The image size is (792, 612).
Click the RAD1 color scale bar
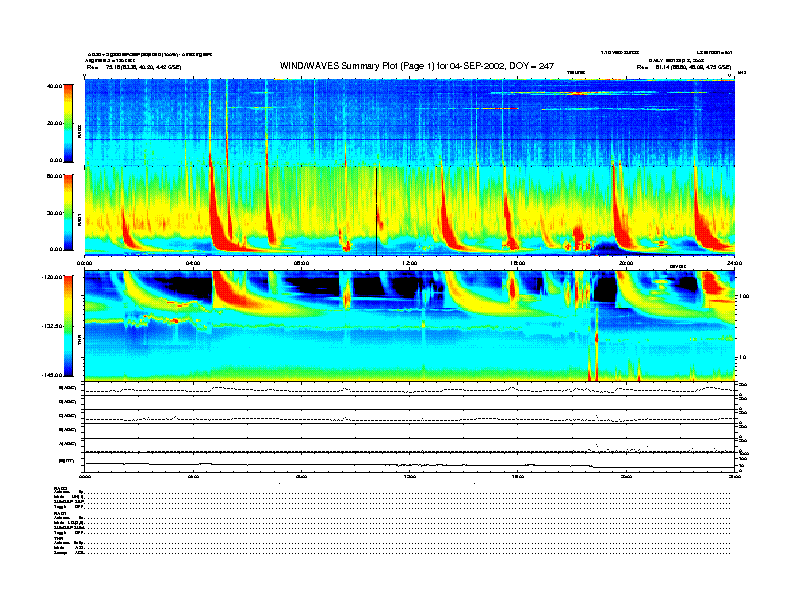[x=68, y=213]
